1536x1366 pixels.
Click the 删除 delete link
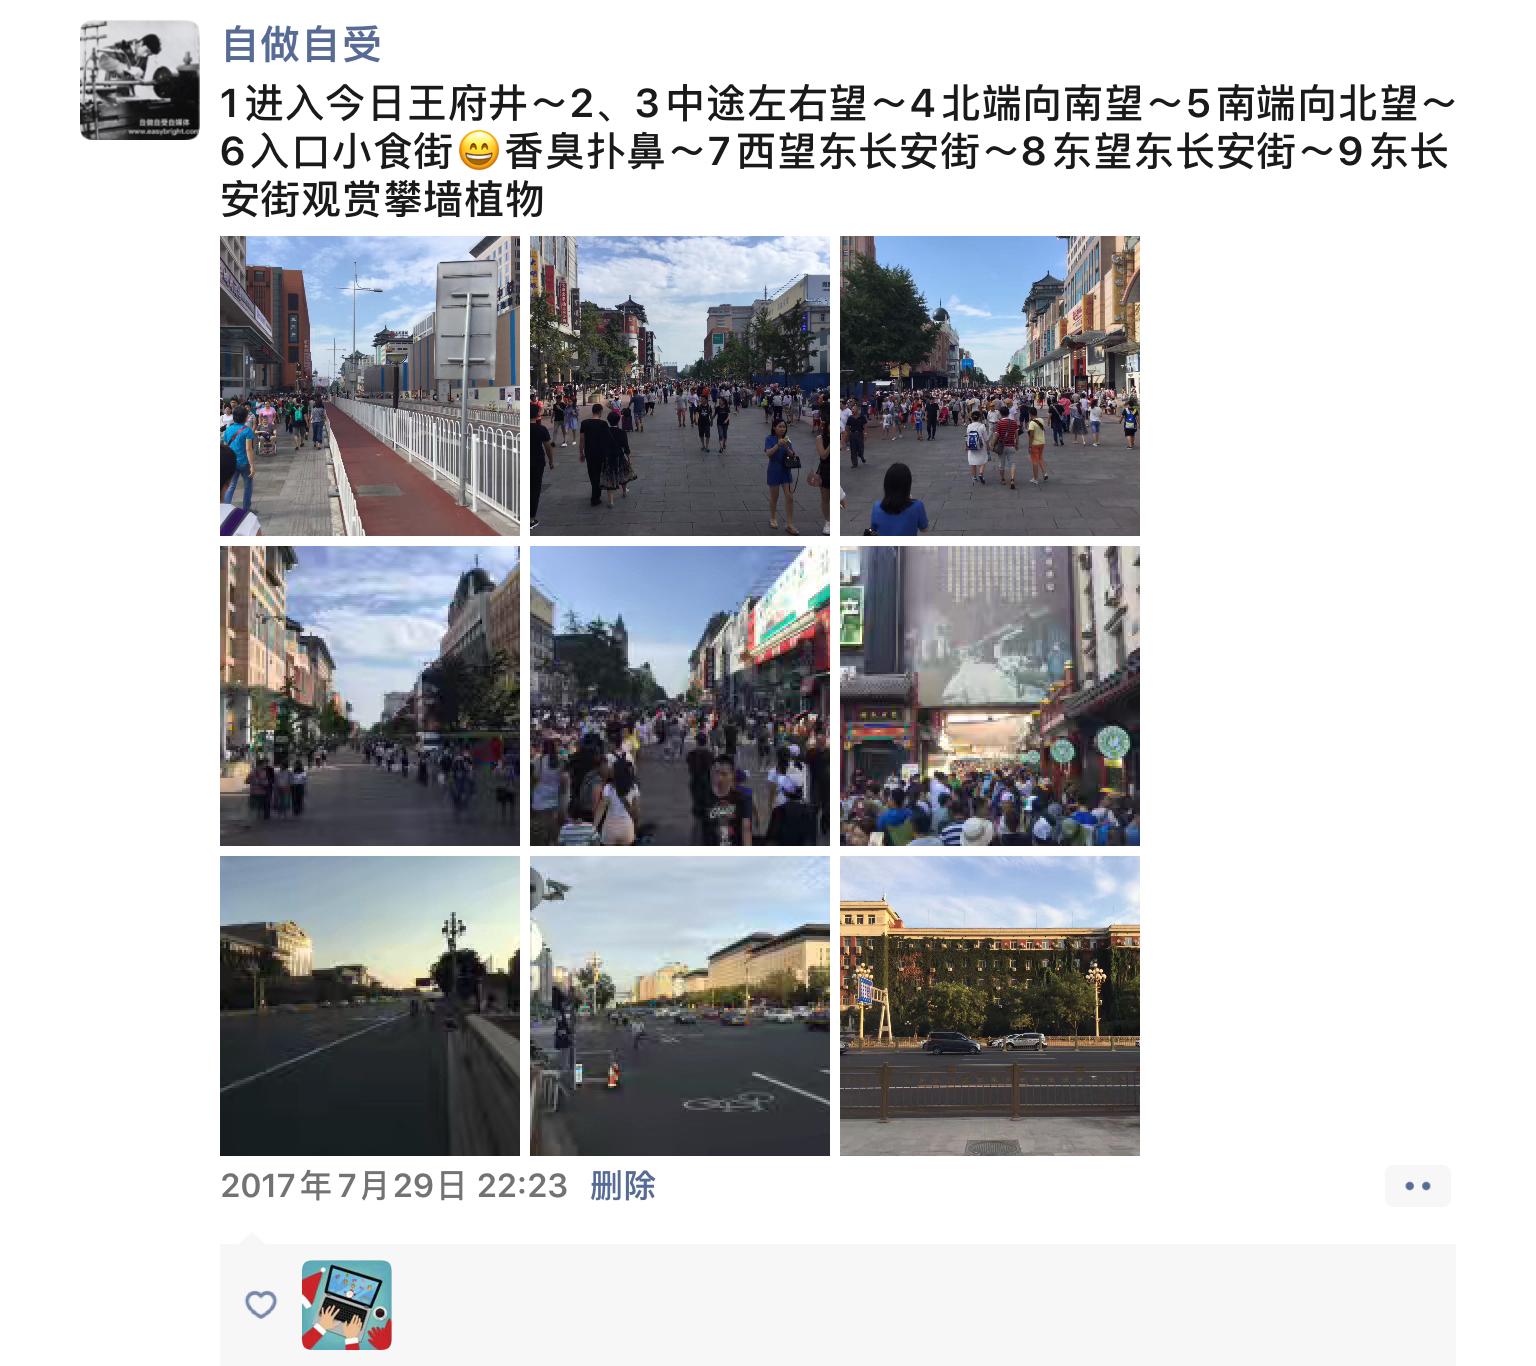point(623,1186)
